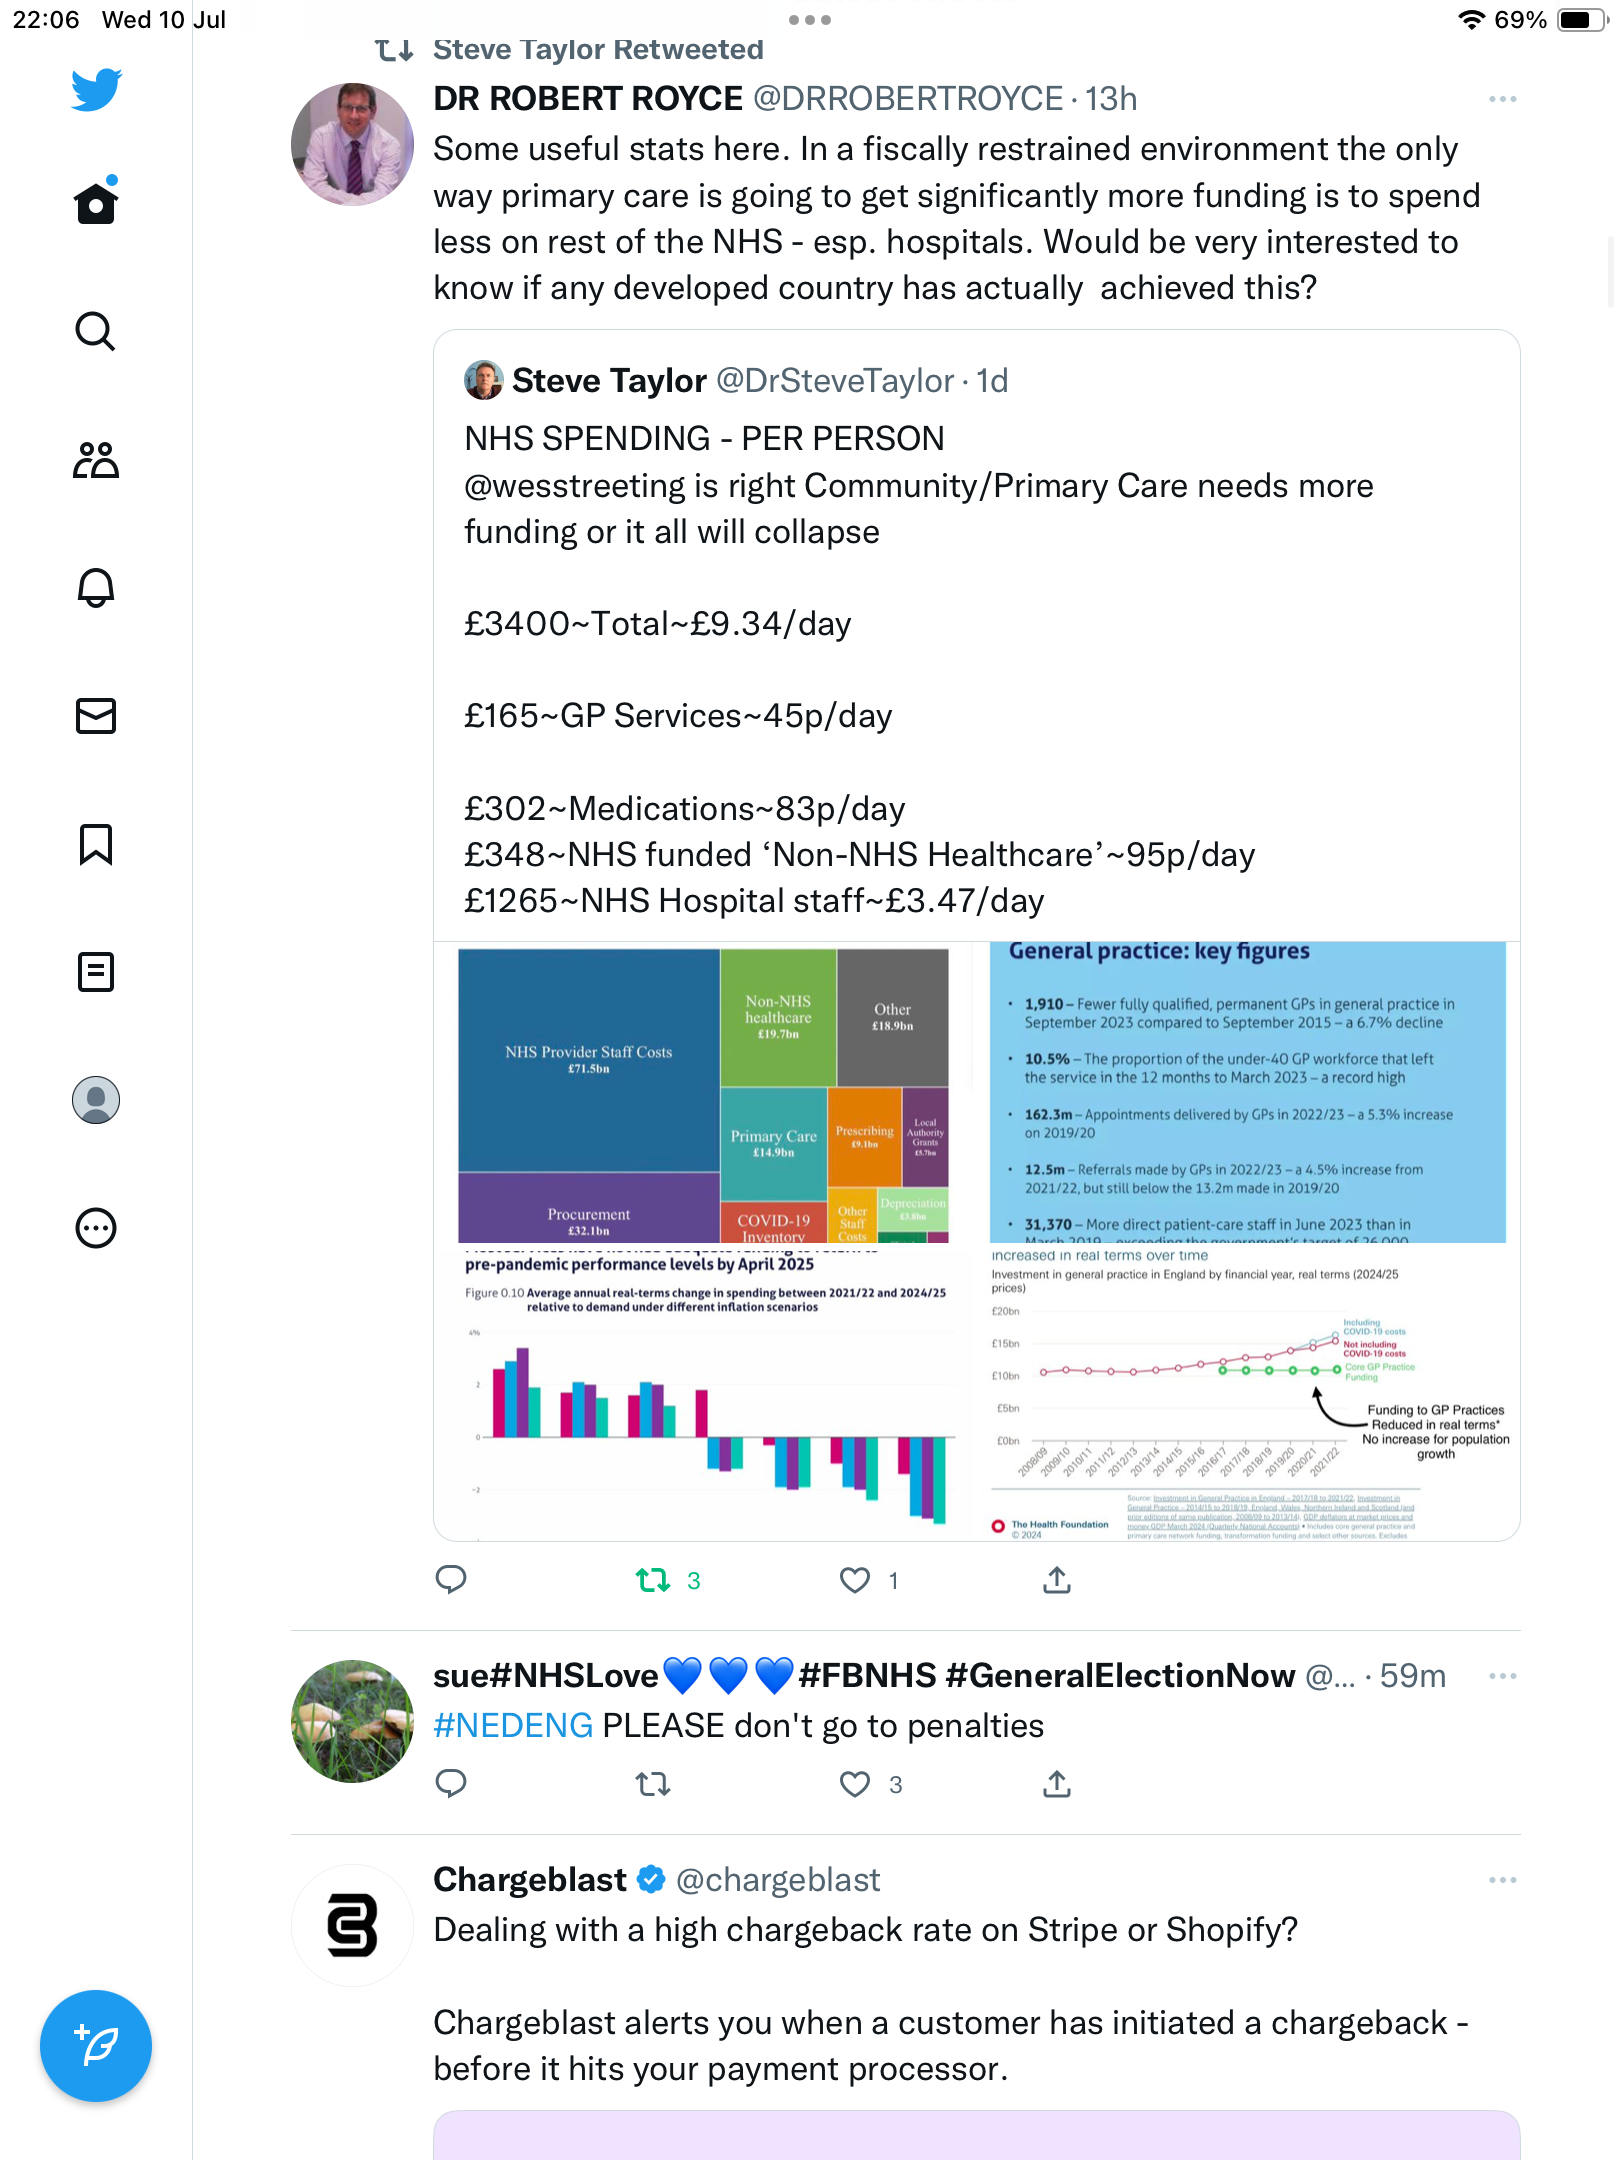Like Dr Robert Royce's tweet
1620x2160 pixels.
point(855,1580)
